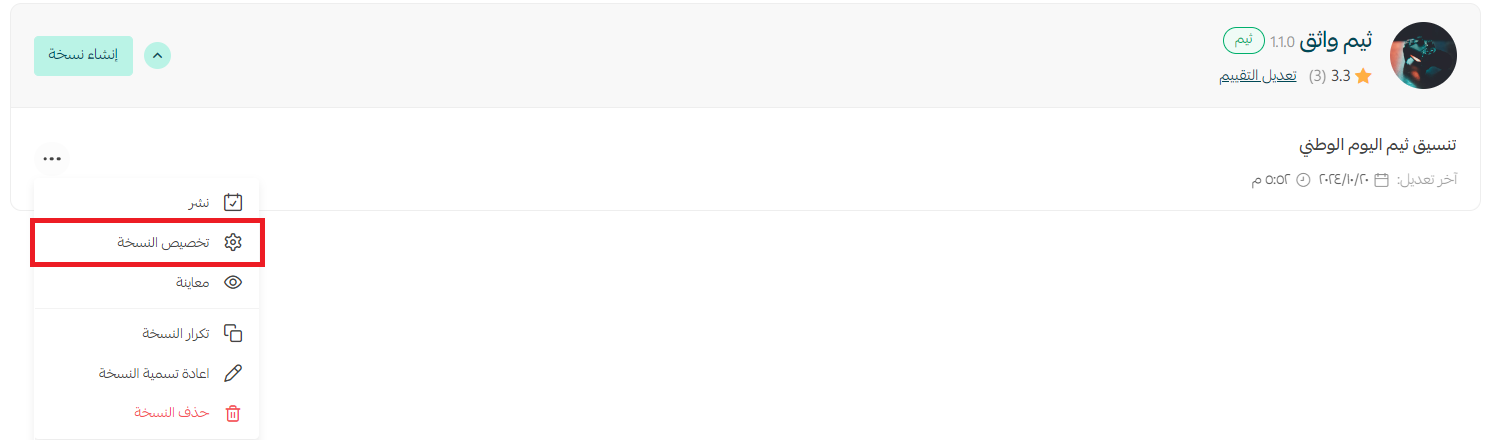Click the duplicate copy icon
The height and width of the screenshot is (440, 1487).
233,333
